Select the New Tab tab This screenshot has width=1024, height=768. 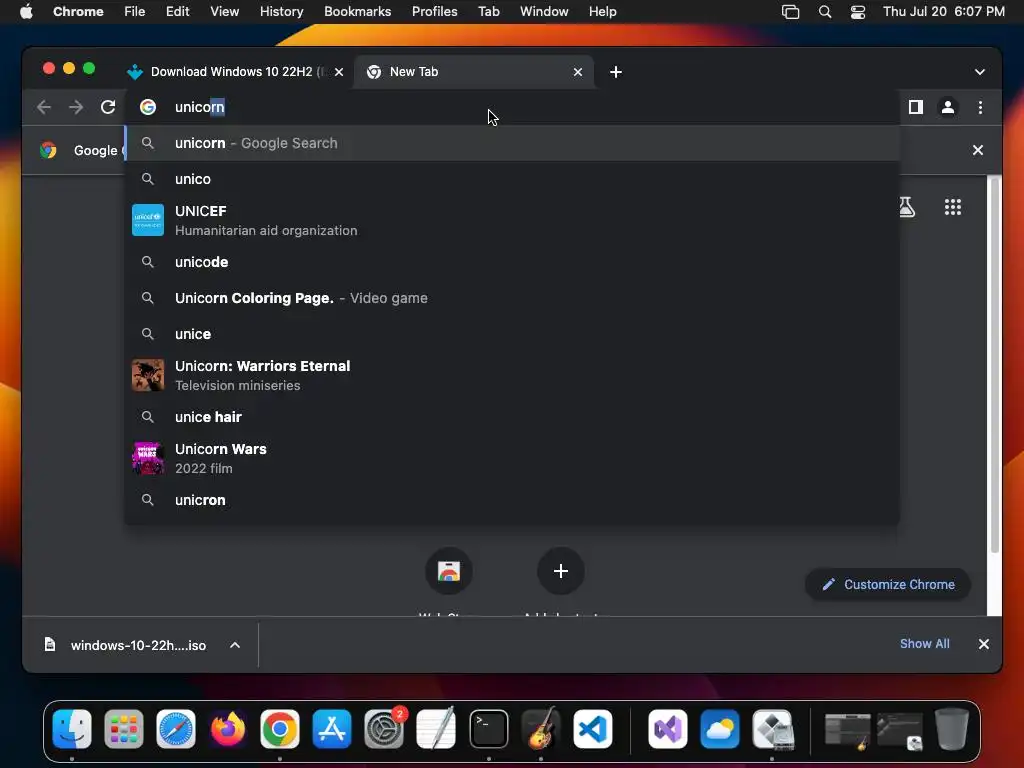point(473,72)
